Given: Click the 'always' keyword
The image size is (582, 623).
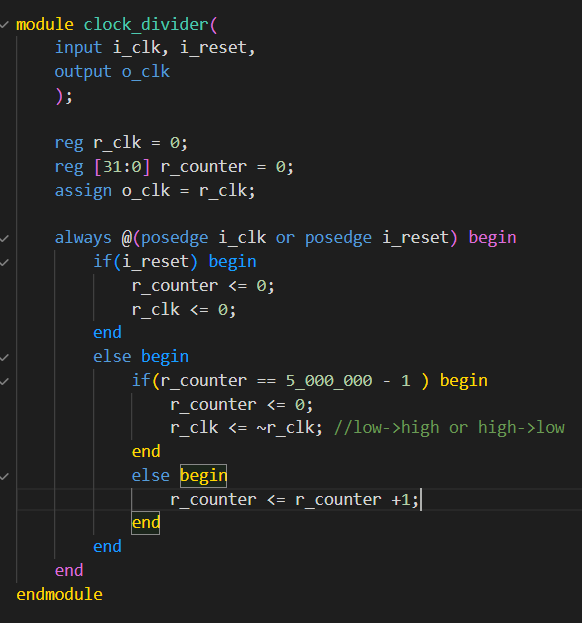Looking at the screenshot, I should click(x=83, y=238).
